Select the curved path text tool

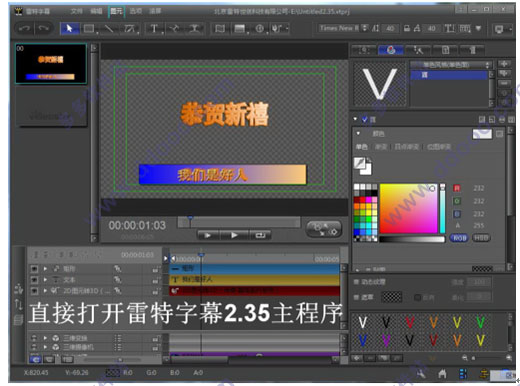[x=175, y=29]
